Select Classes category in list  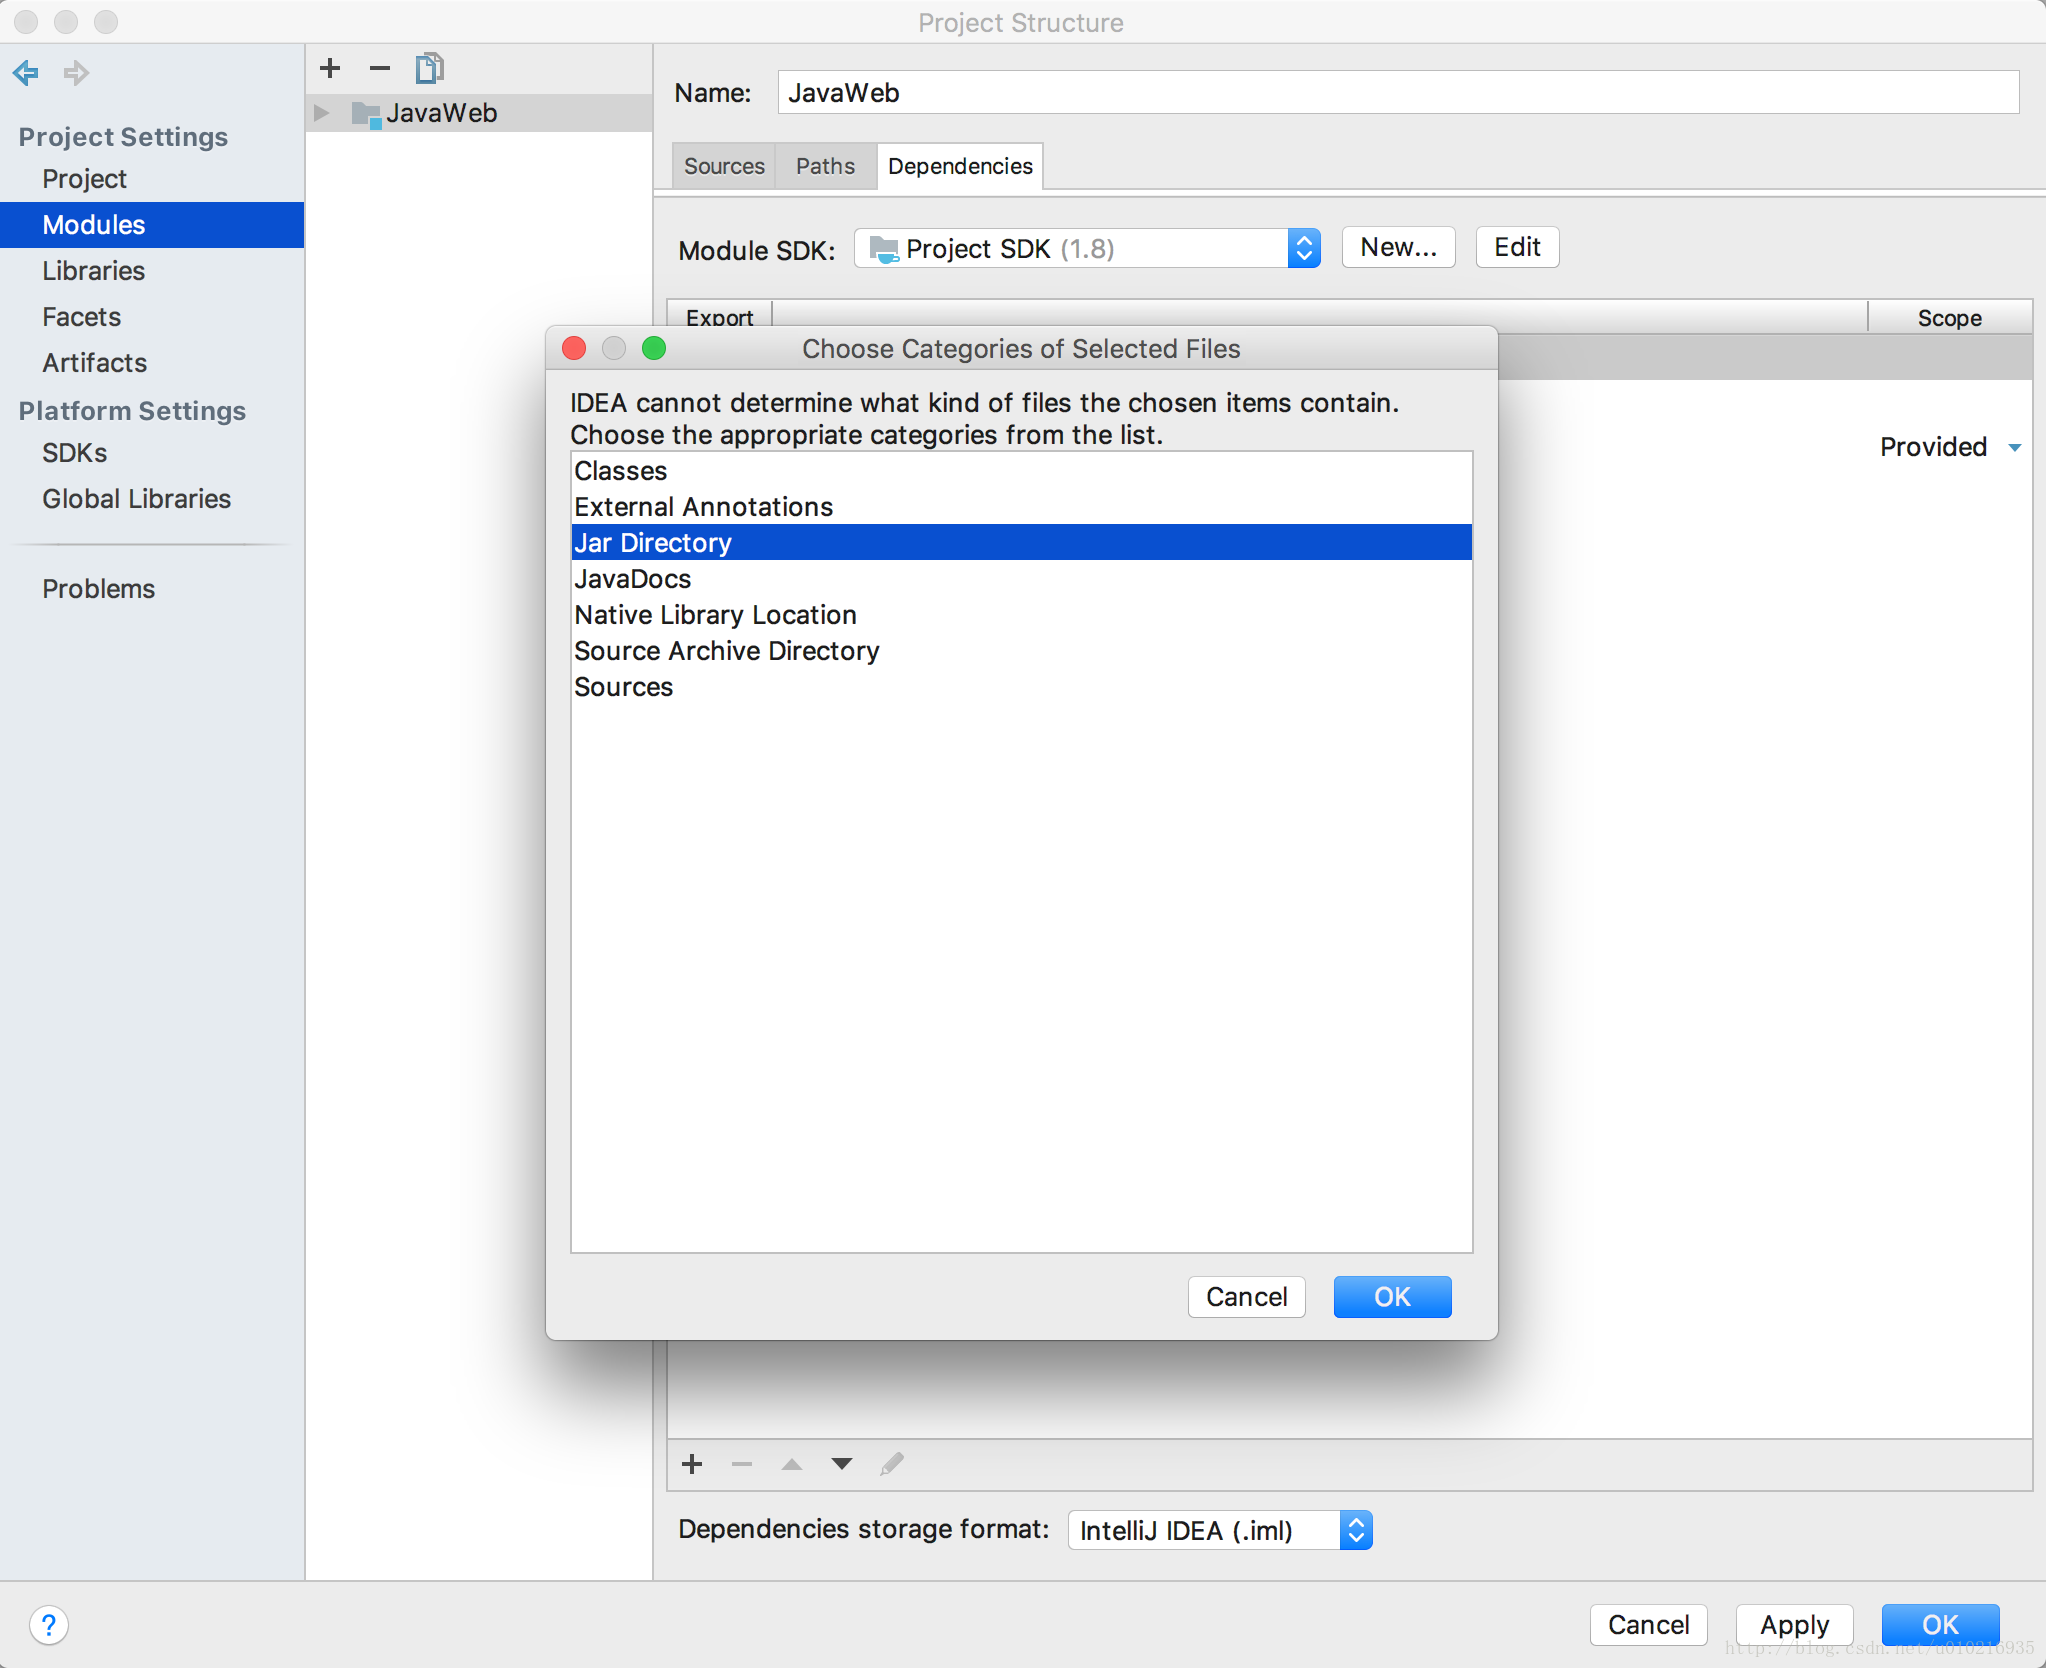(x=1021, y=471)
